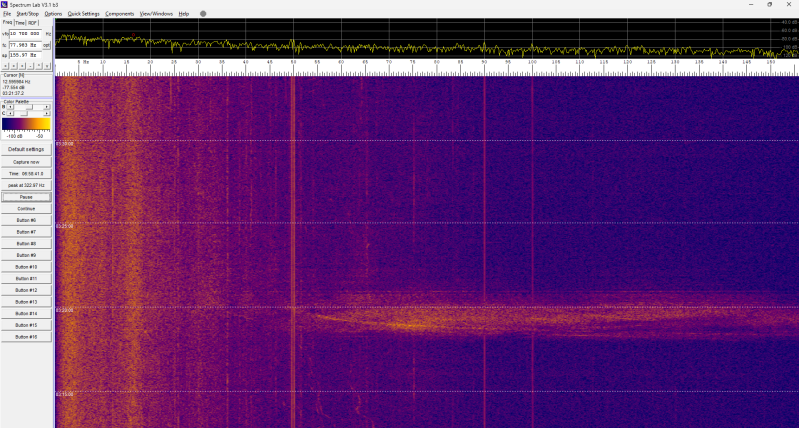The width and height of the screenshot is (799, 428).
Task: Click the 100 mark on frequency scale
Action: pos(532,62)
